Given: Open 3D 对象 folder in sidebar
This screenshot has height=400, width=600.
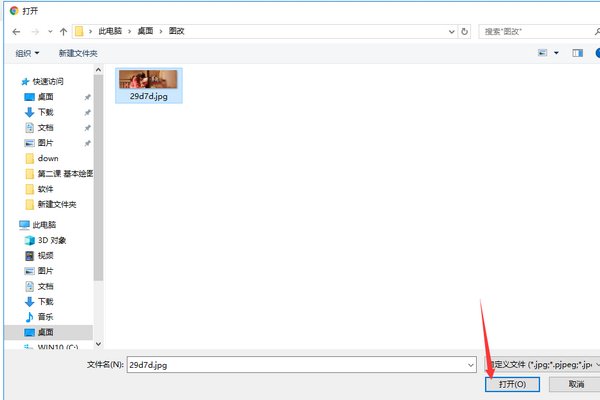Looking at the screenshot, I should 52,240.
